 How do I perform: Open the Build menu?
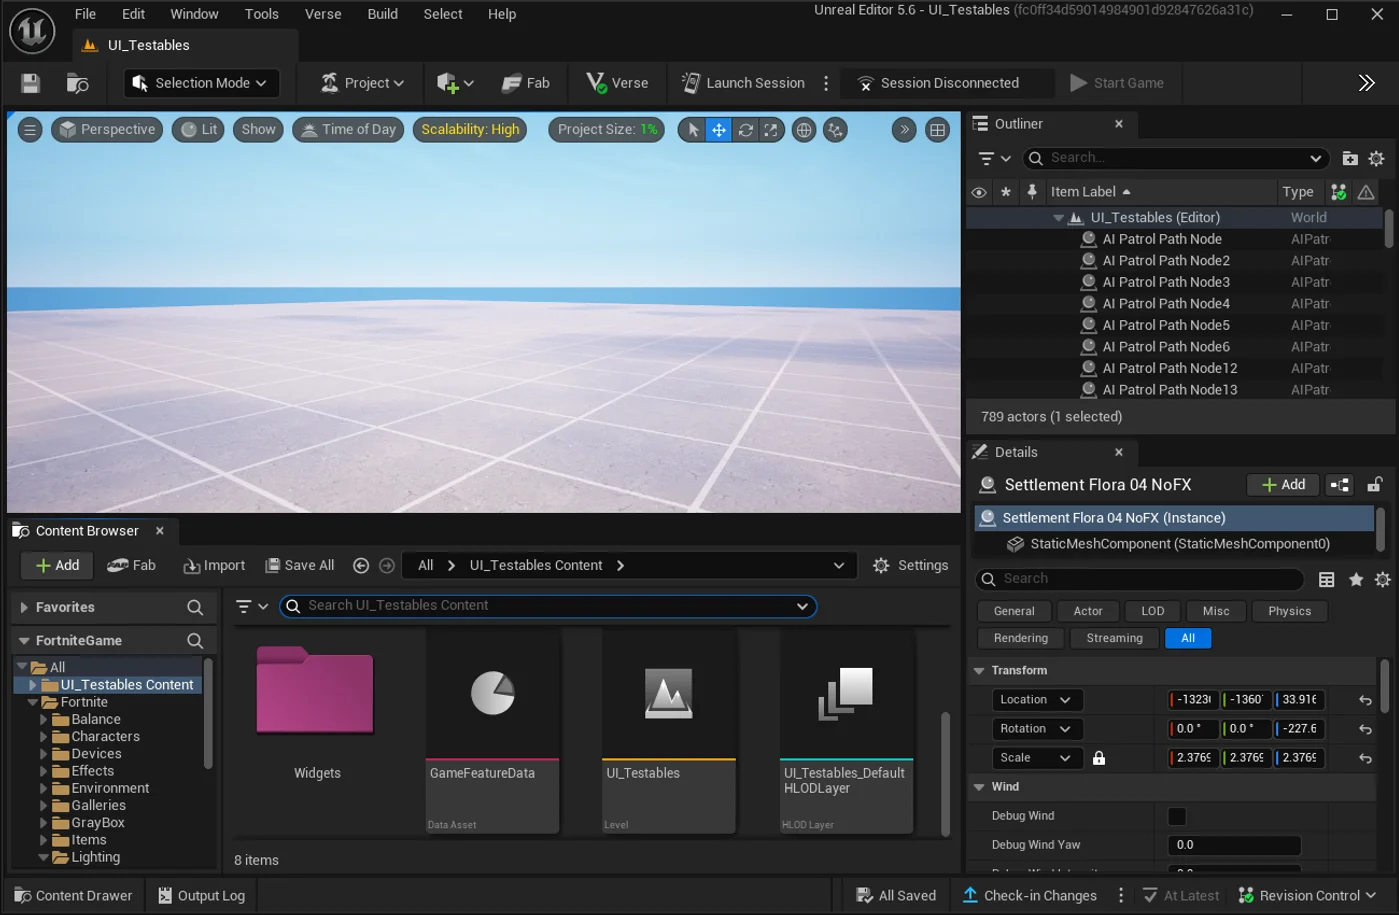[383, 14]
